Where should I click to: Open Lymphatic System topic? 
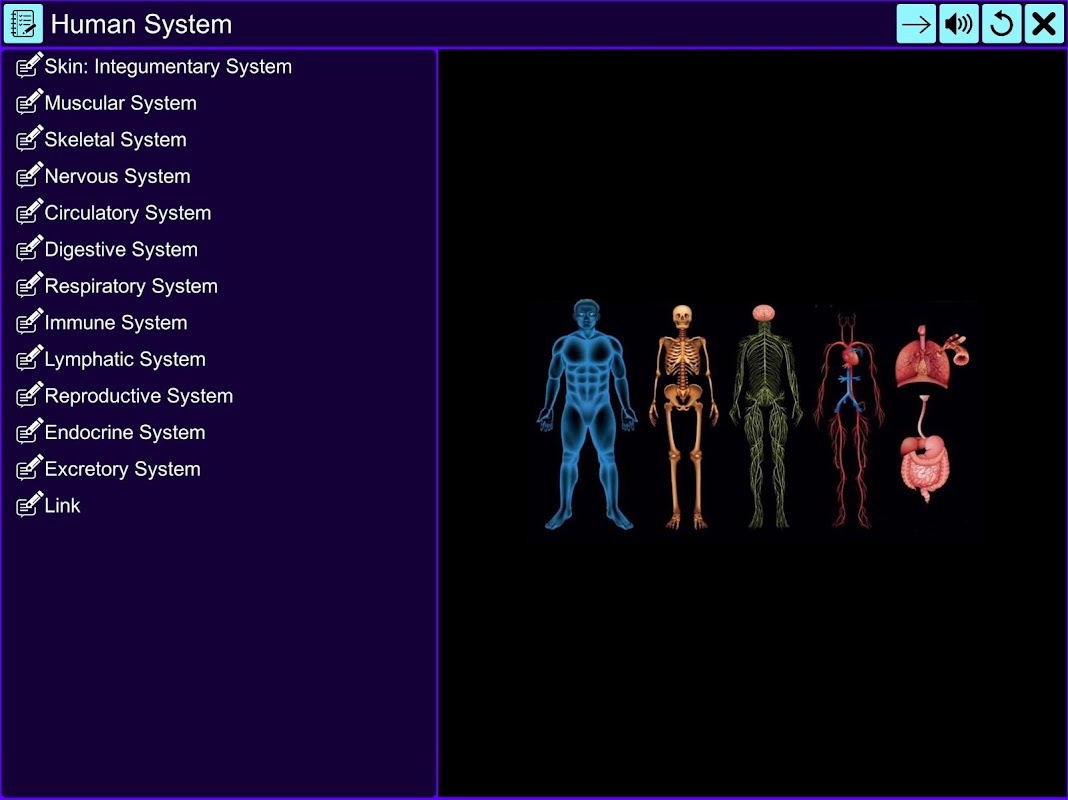coord(125,359)
